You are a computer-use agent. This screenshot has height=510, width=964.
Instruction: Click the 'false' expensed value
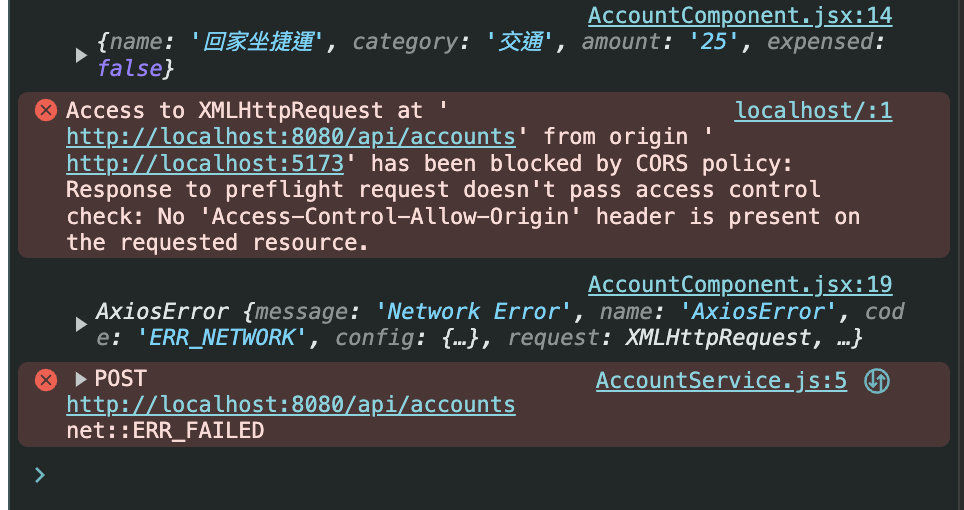coord(129,68)
